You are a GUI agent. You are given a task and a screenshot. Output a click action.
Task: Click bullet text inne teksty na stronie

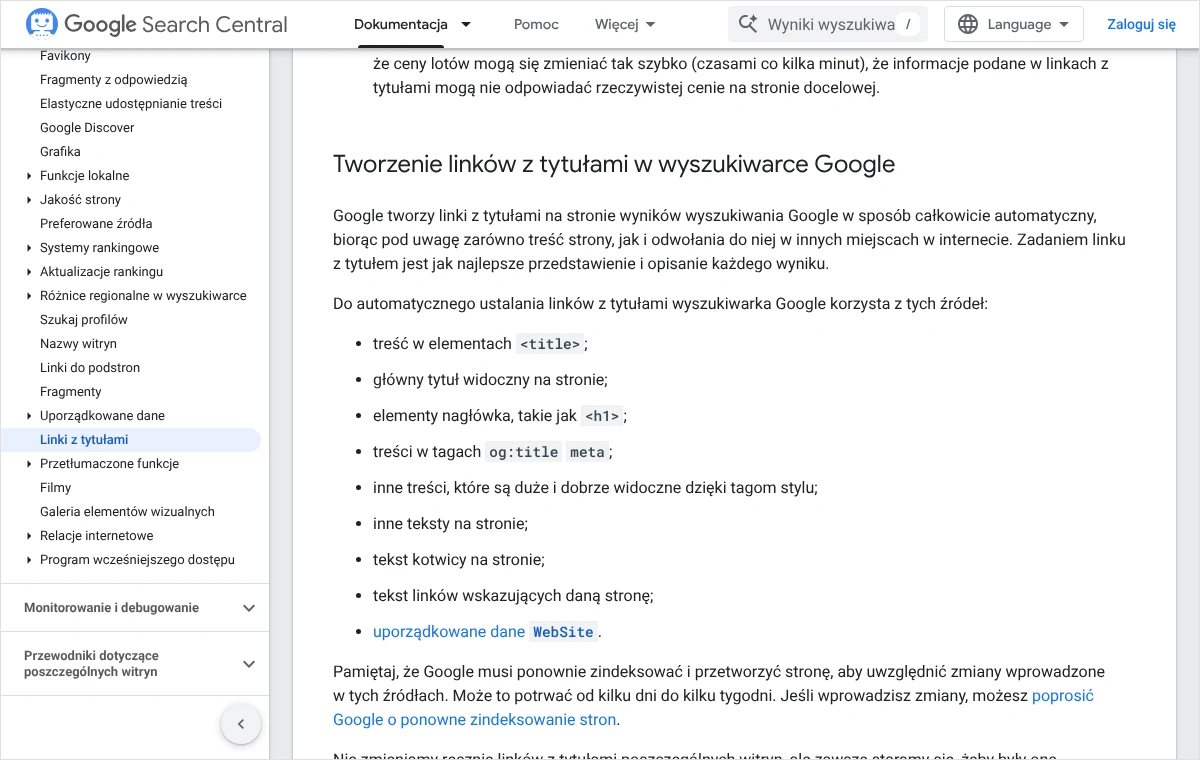[450, 524]
